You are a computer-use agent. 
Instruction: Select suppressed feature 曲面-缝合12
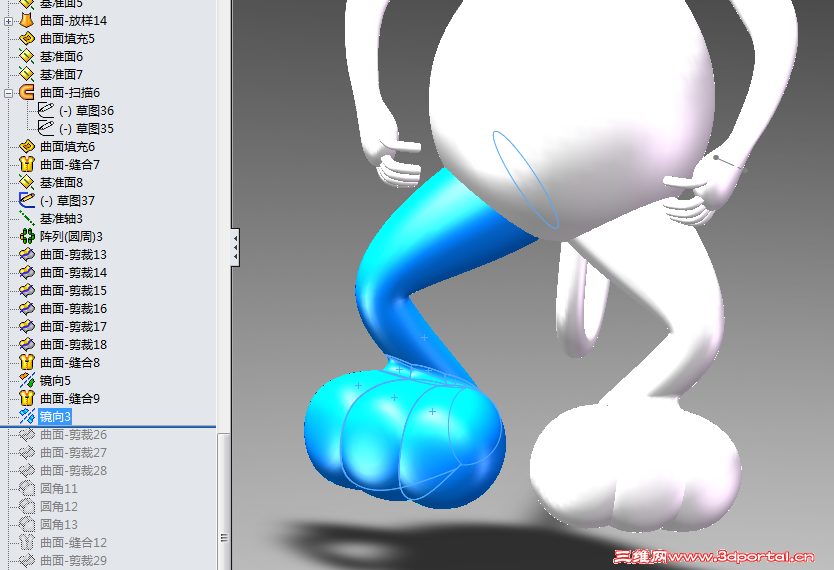[x=73, y=542]
